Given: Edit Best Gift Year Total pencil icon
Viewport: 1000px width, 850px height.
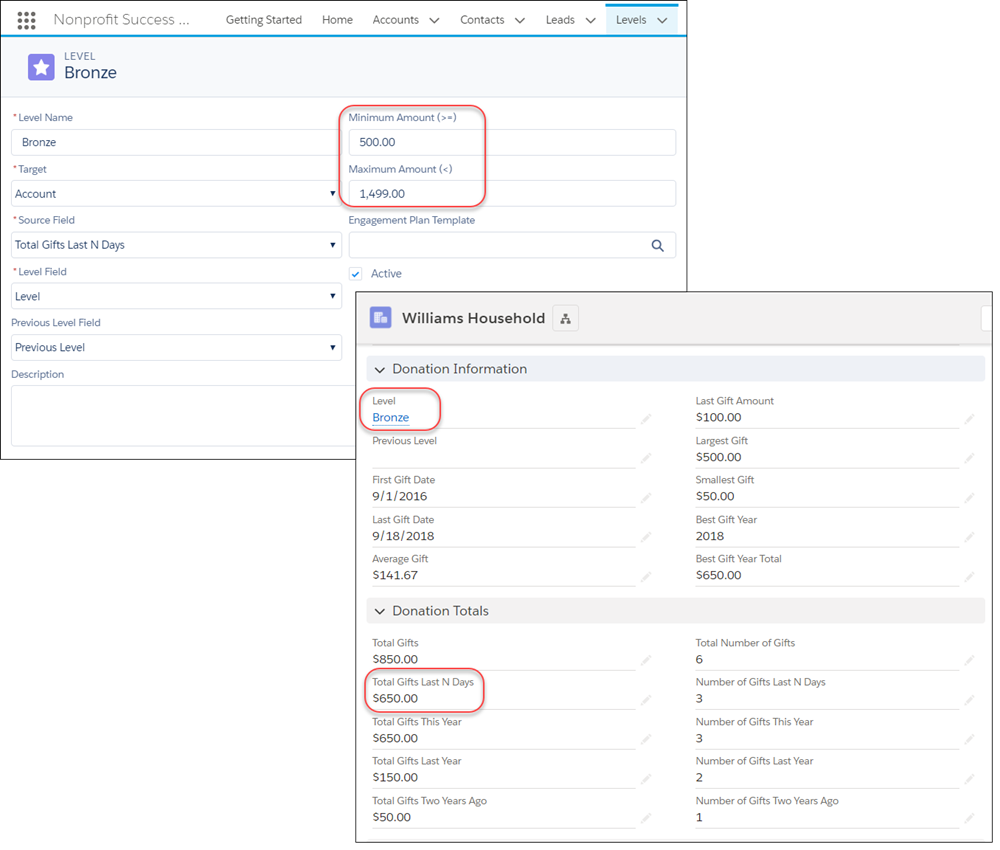Looking at the screenshot, I should pos(969,576).
